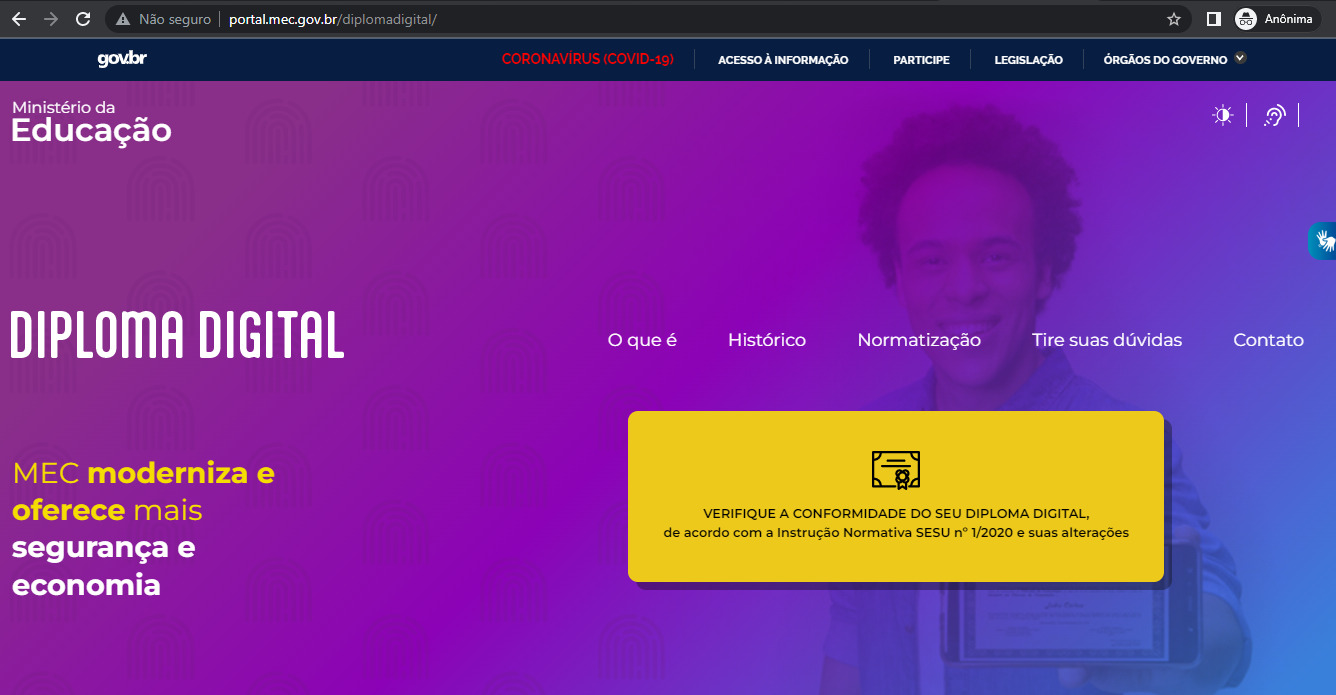Reload the page with the refresh icon

coord(83,19)
